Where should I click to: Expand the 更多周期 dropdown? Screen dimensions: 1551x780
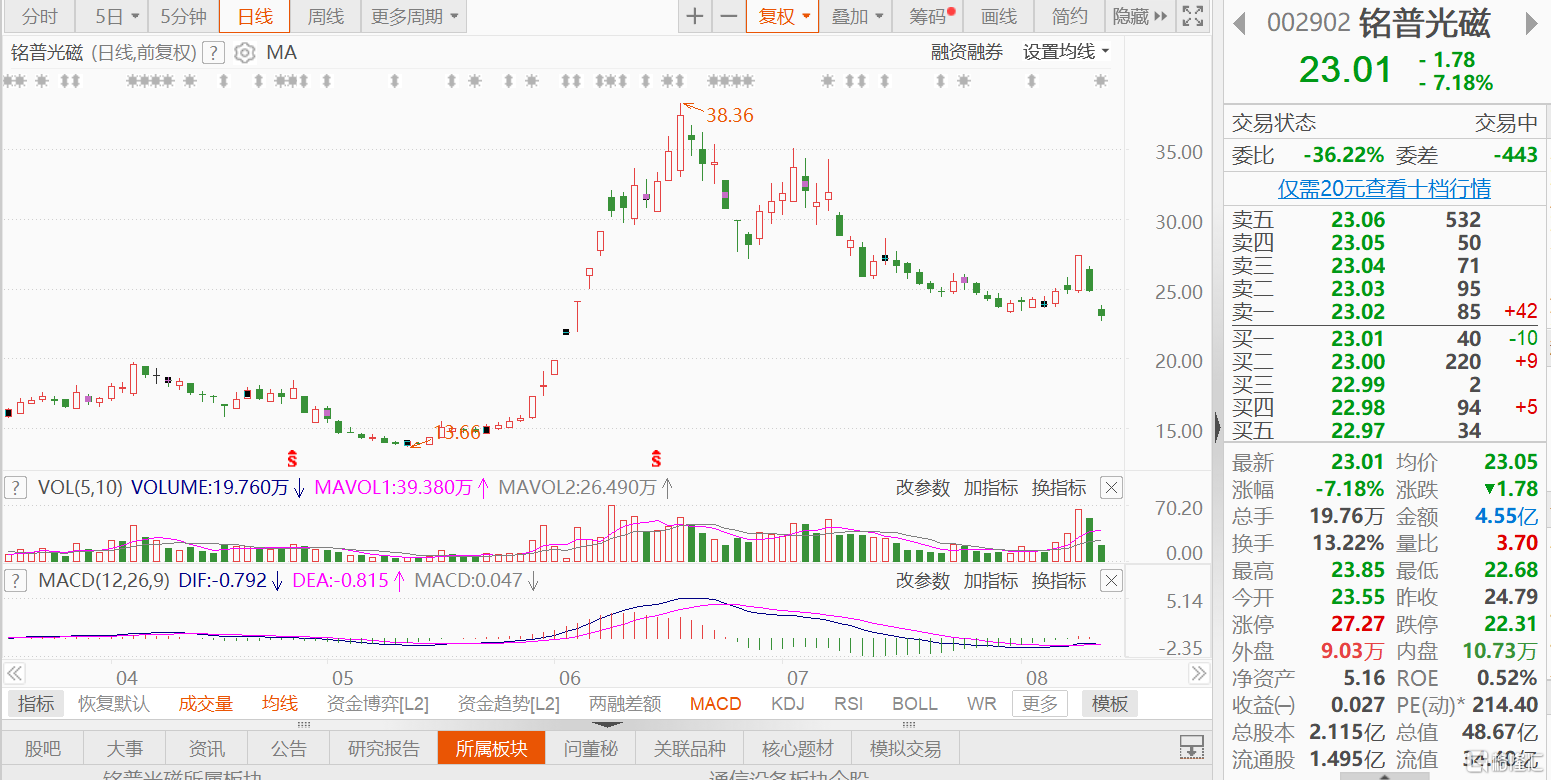tap(414, 16)
